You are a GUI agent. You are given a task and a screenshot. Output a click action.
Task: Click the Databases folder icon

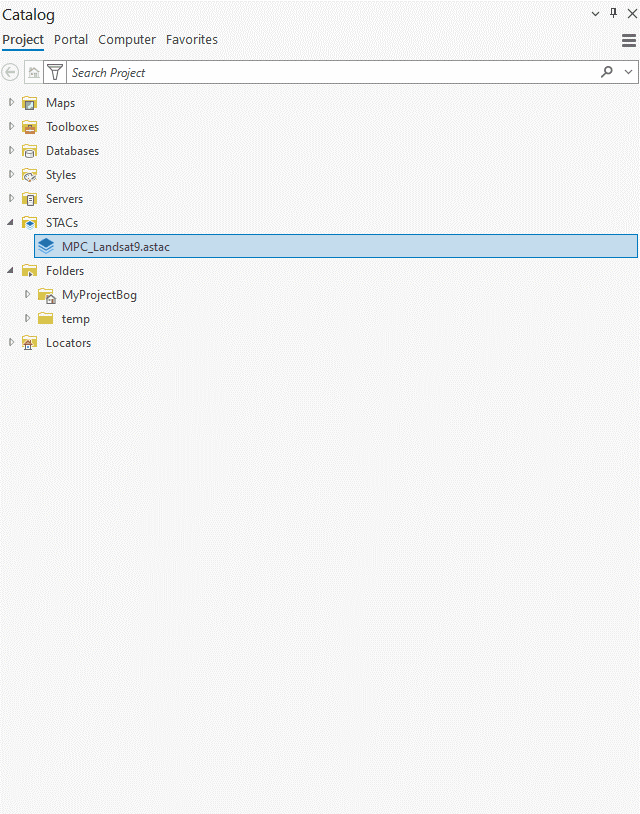30,151
